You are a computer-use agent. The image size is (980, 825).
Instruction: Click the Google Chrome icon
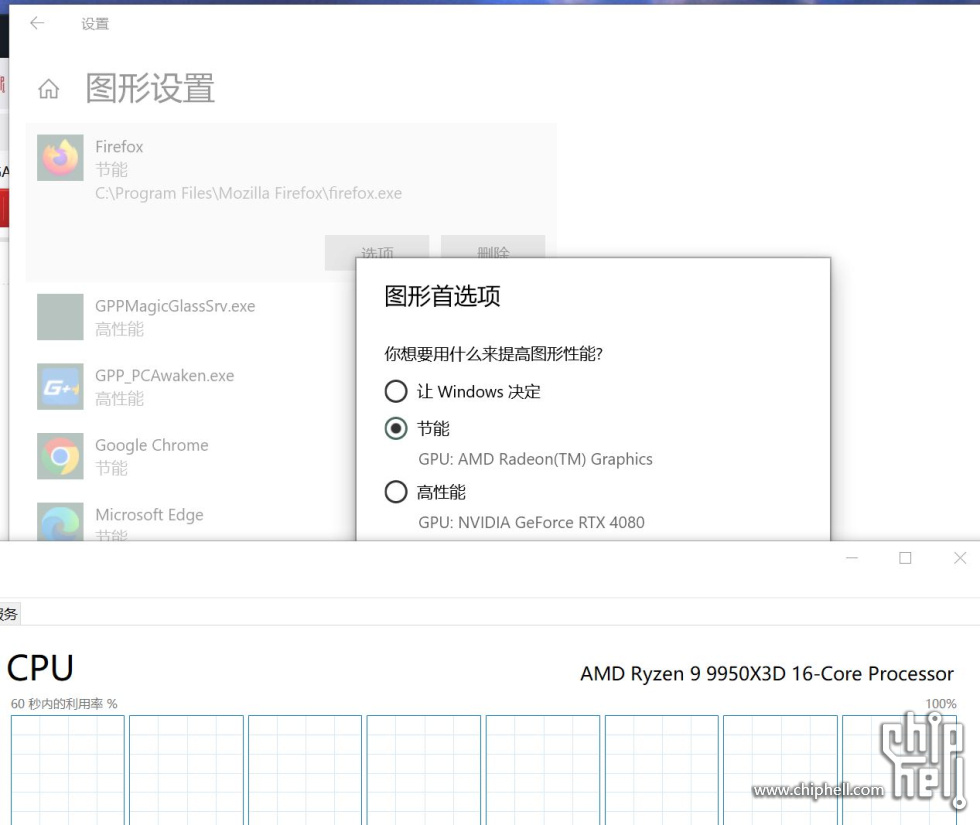coord(60,456)
